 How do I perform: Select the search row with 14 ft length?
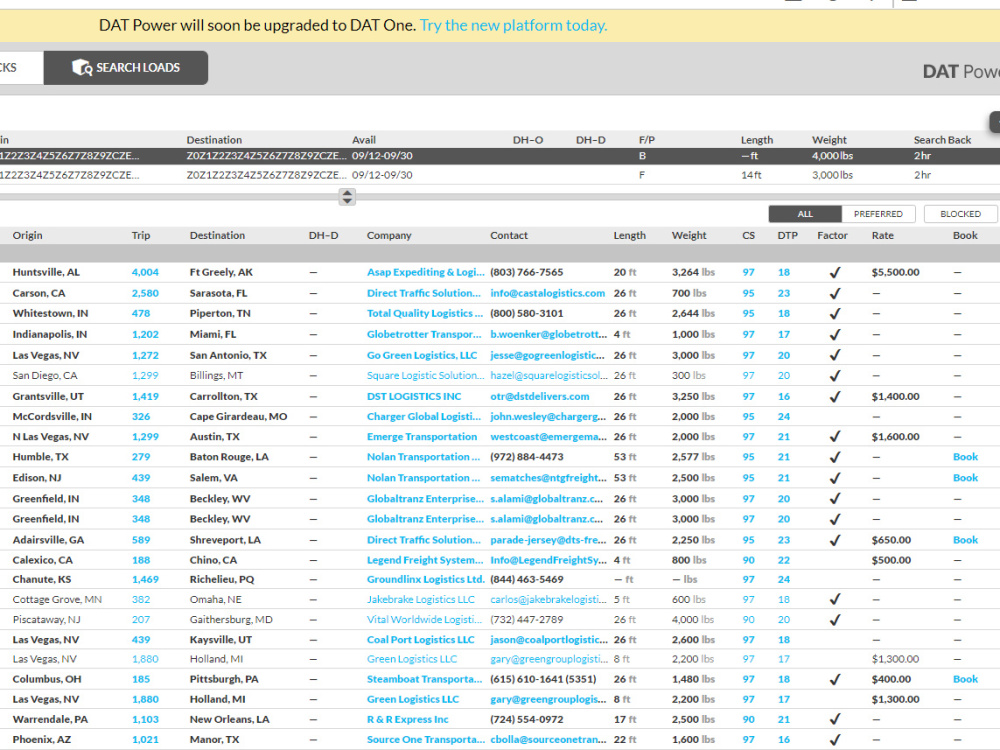point(500,175)
